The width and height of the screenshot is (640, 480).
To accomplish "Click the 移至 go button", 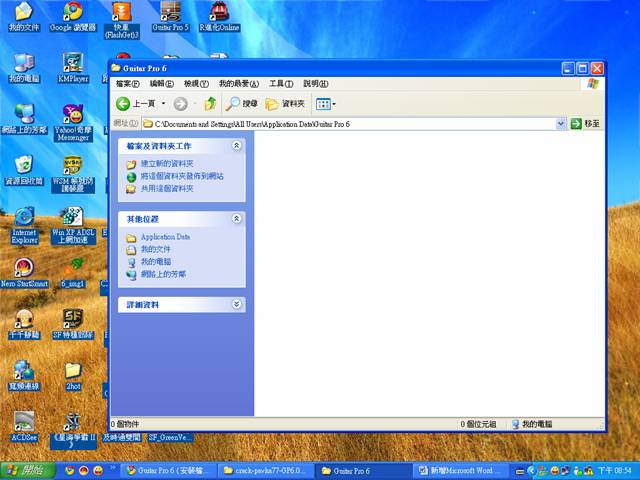I will click(x=585, y=124).
